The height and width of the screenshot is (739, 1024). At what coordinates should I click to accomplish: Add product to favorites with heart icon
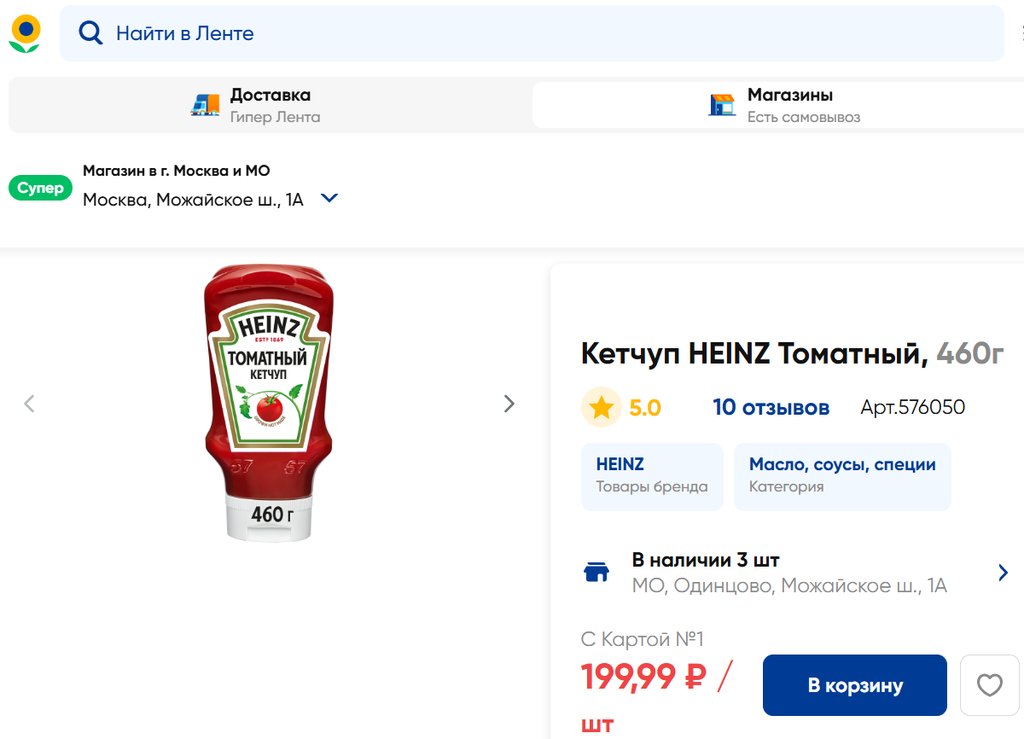(989, 685)
